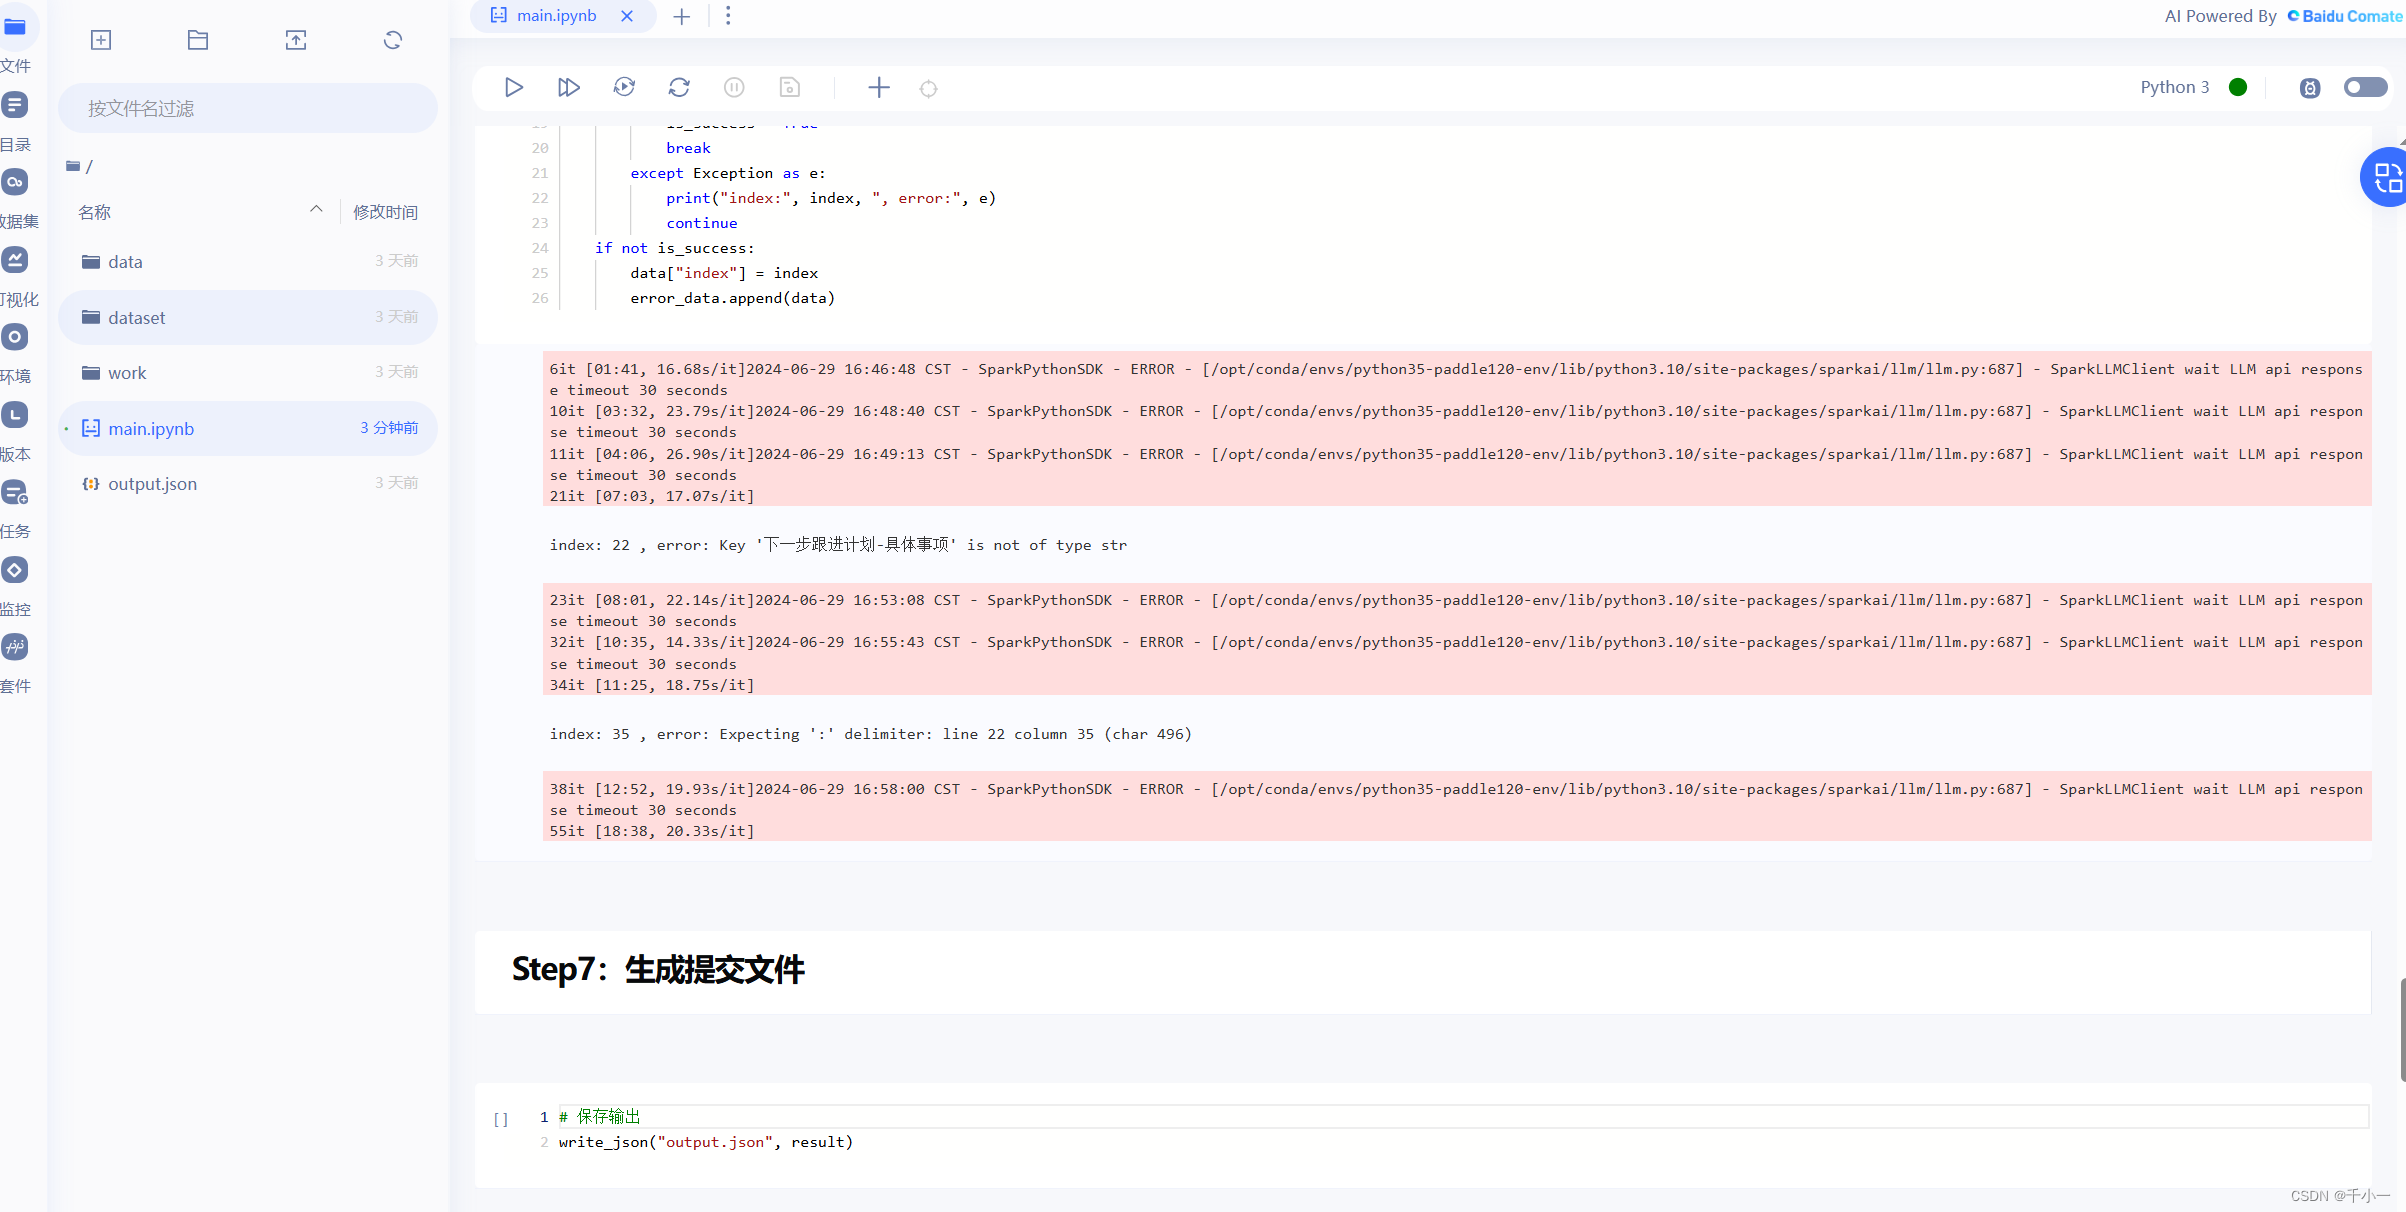The width and height of the screenshot is (2406, 1212).
Task: Sort by name column chevron
Action: [x=316, y=209]
